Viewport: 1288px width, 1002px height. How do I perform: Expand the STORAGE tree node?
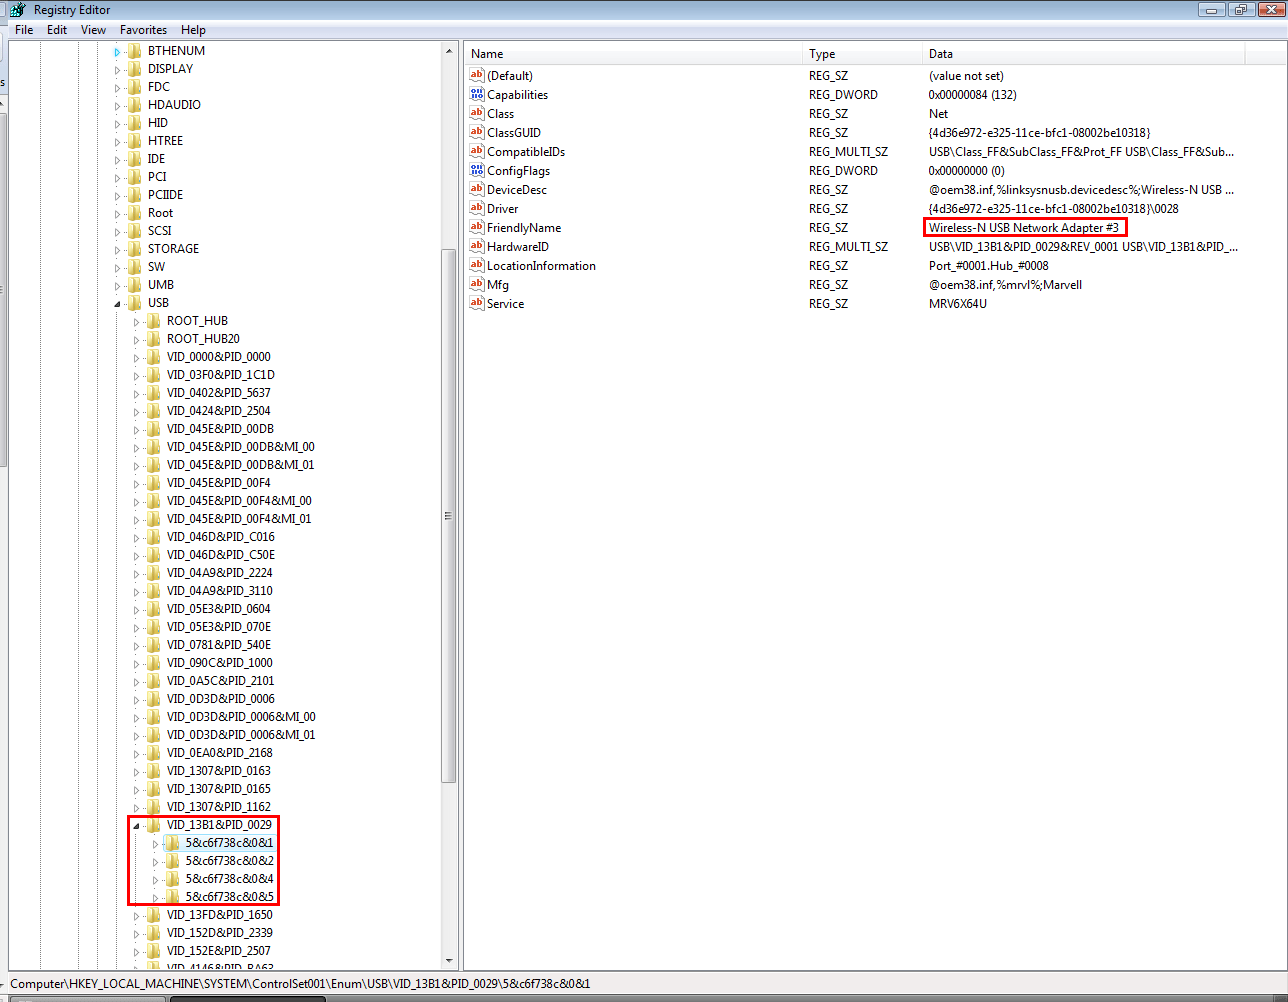[117, 248]
